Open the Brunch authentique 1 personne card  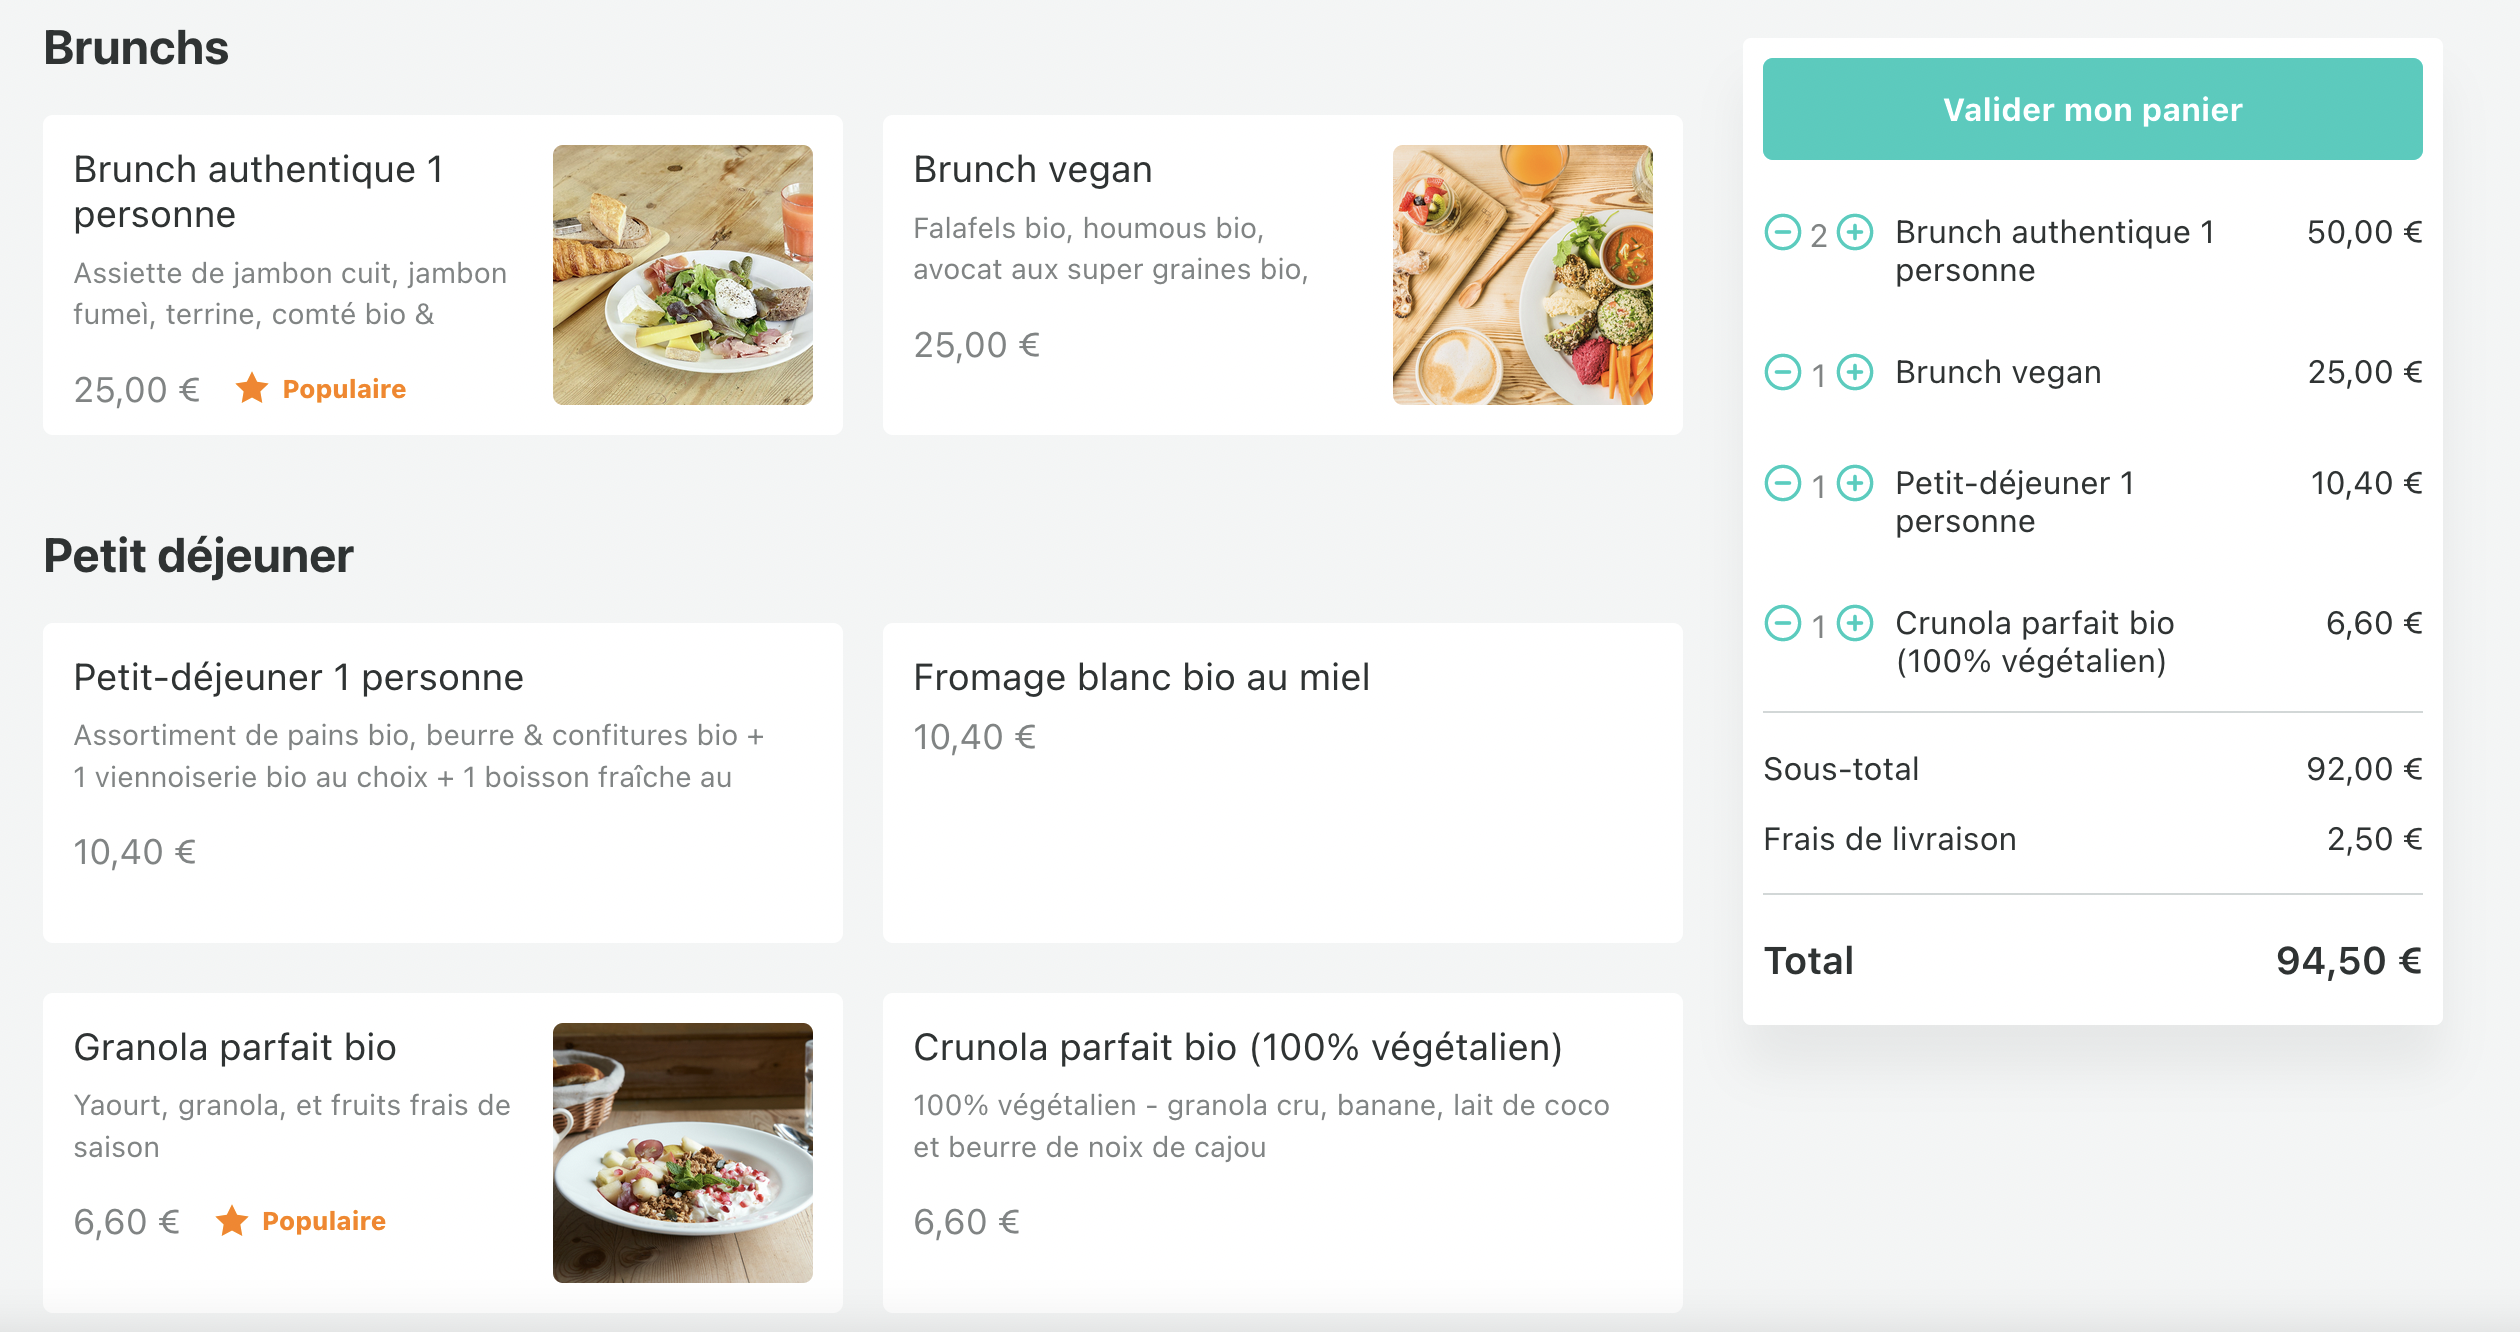point(442,276)
